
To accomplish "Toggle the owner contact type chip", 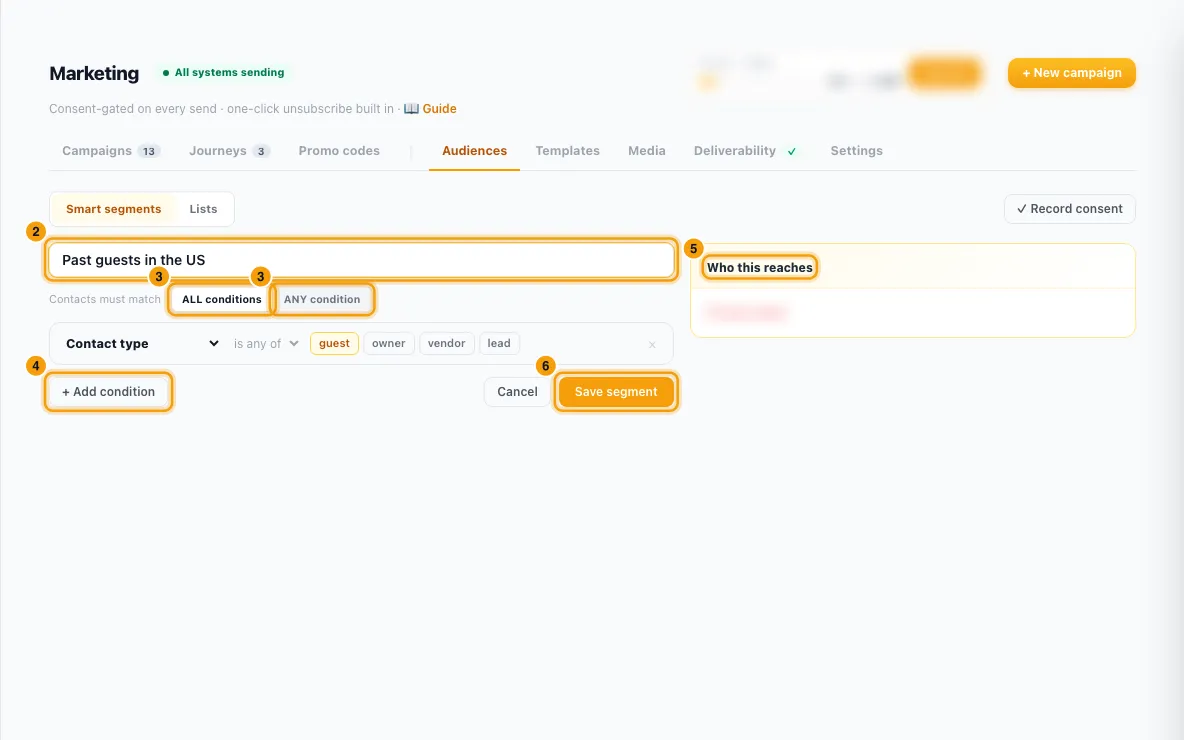I will point(388,344).
